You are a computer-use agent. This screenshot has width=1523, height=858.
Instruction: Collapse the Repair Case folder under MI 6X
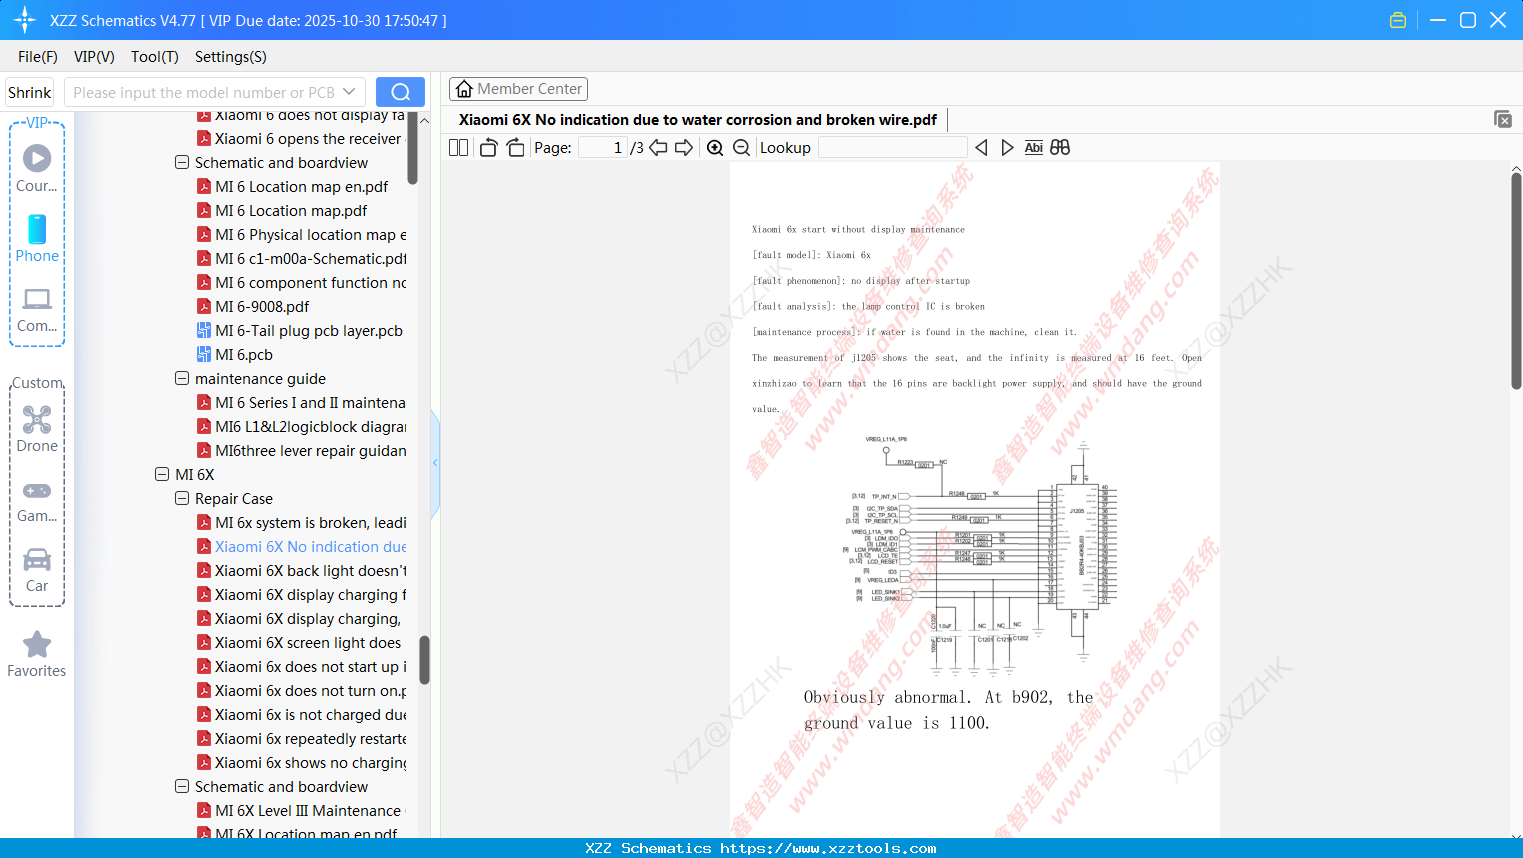(182, 499)
